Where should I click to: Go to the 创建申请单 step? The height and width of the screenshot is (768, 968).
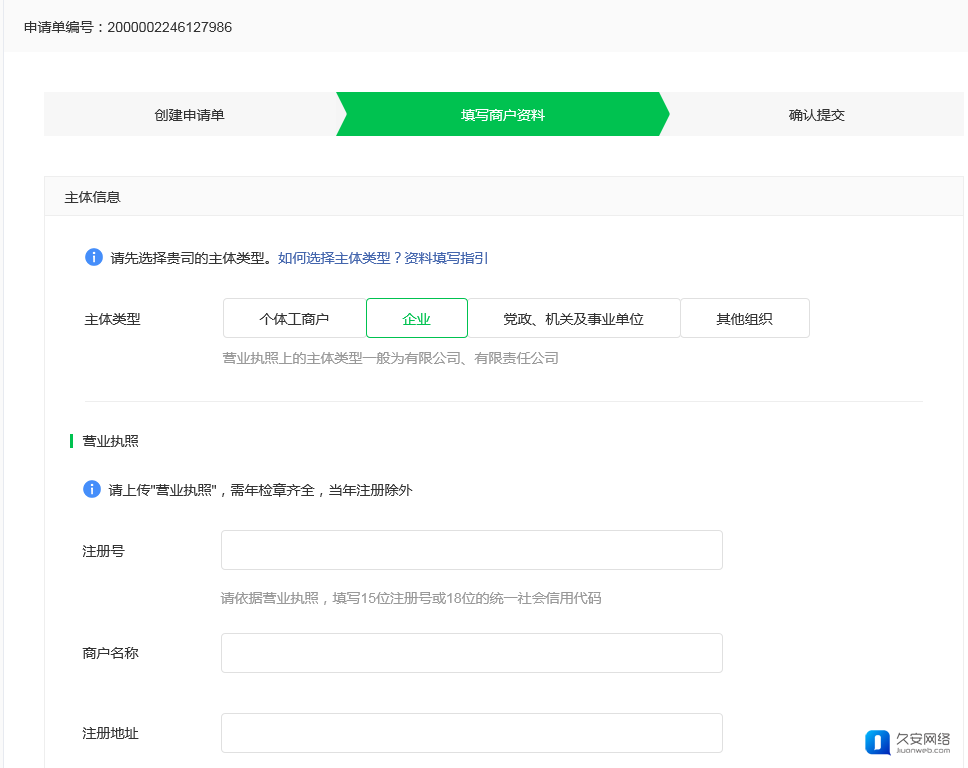189,115
